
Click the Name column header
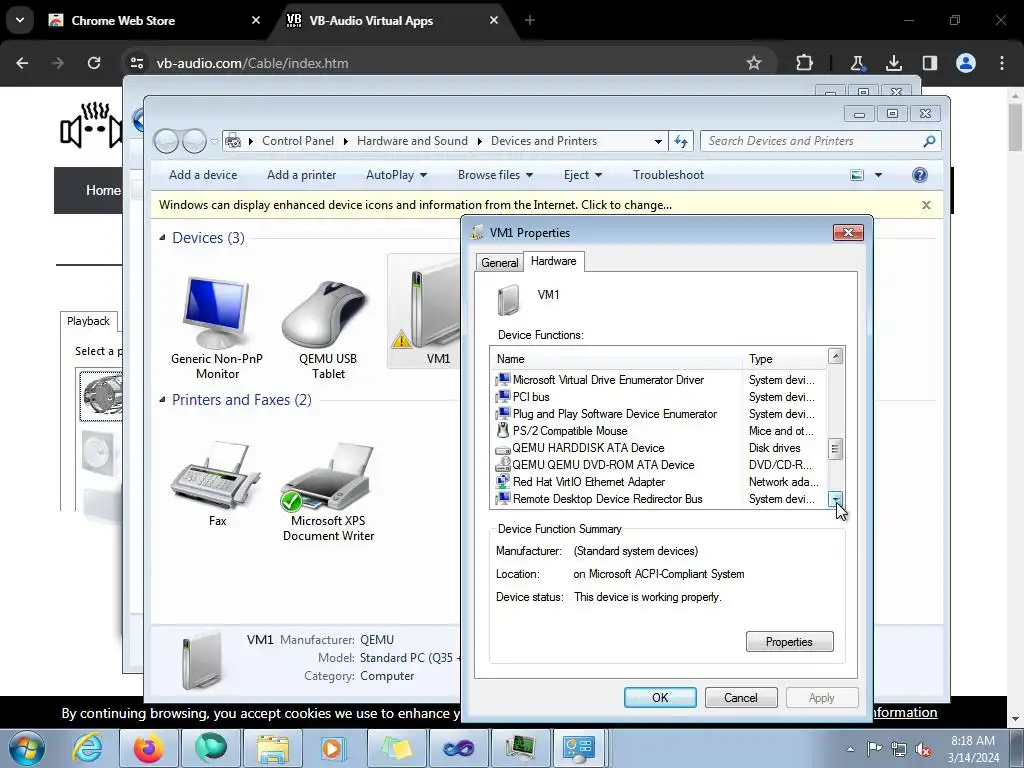pyautogui.click(x=617, y=359)
